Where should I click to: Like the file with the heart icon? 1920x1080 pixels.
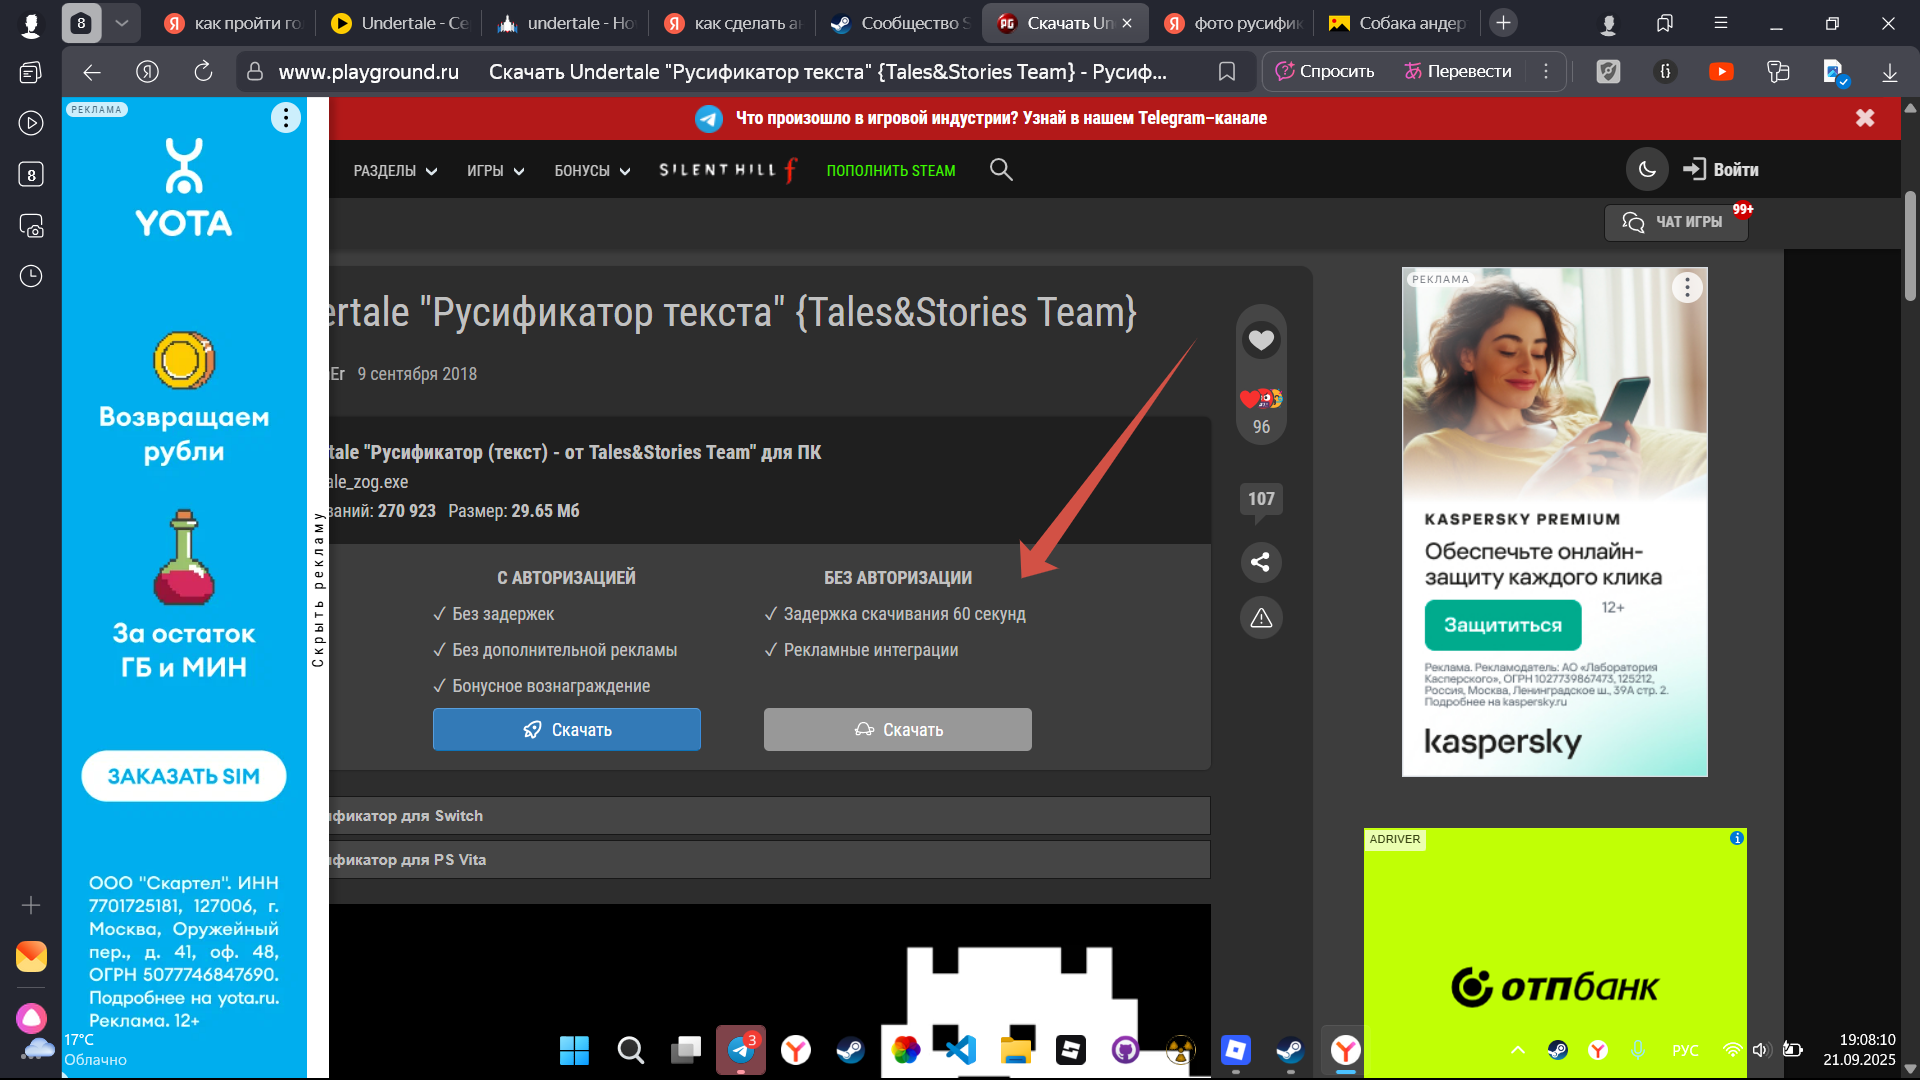(x=1261, y=340)
